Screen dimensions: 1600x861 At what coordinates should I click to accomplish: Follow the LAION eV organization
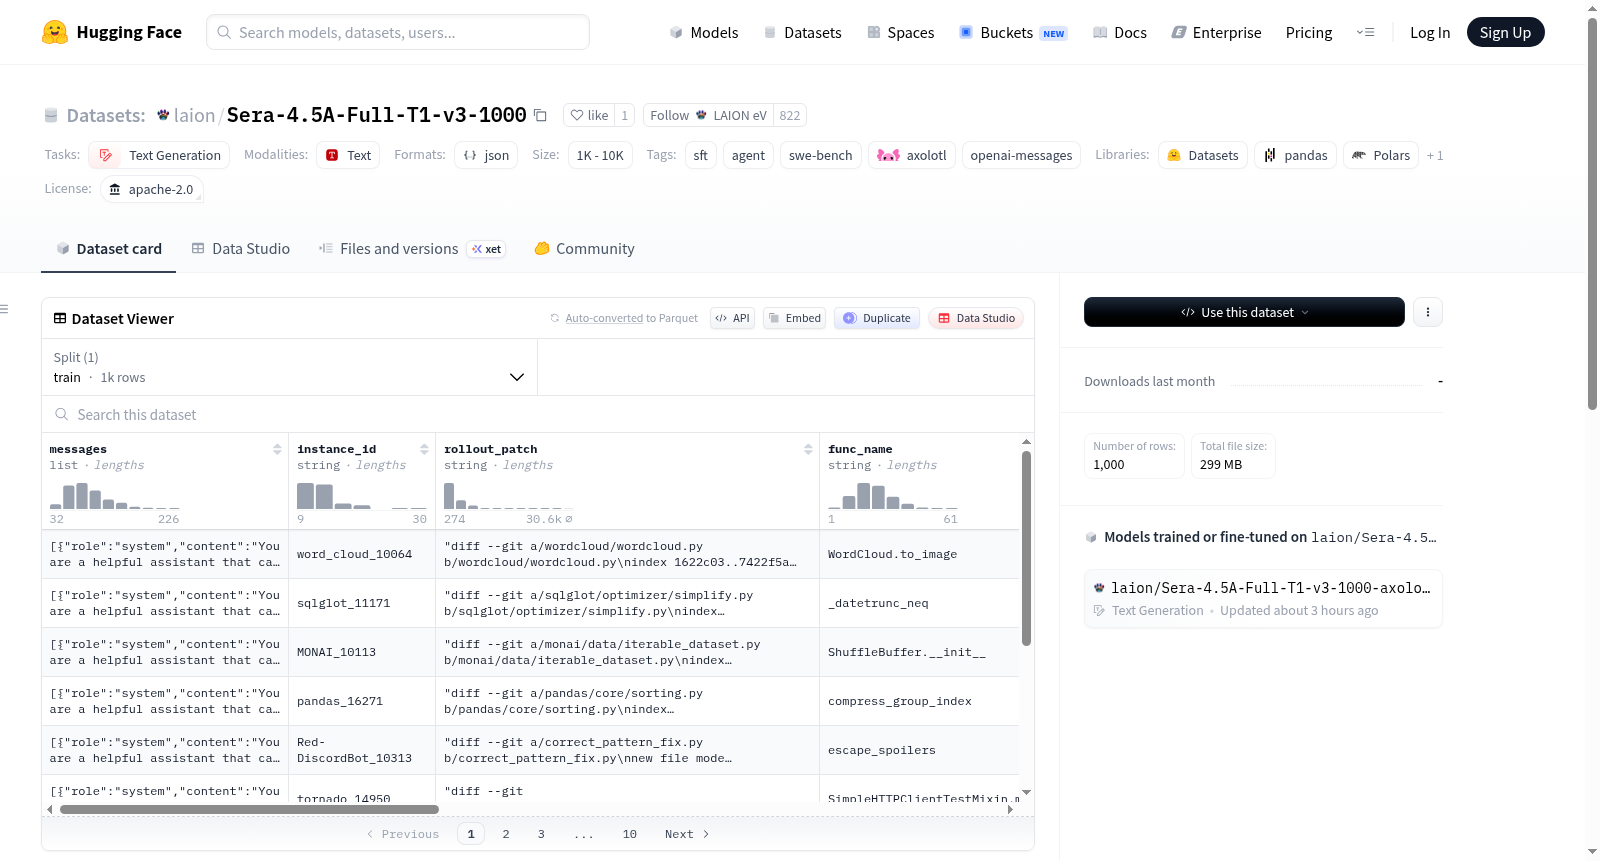click(x=709, y=115)
